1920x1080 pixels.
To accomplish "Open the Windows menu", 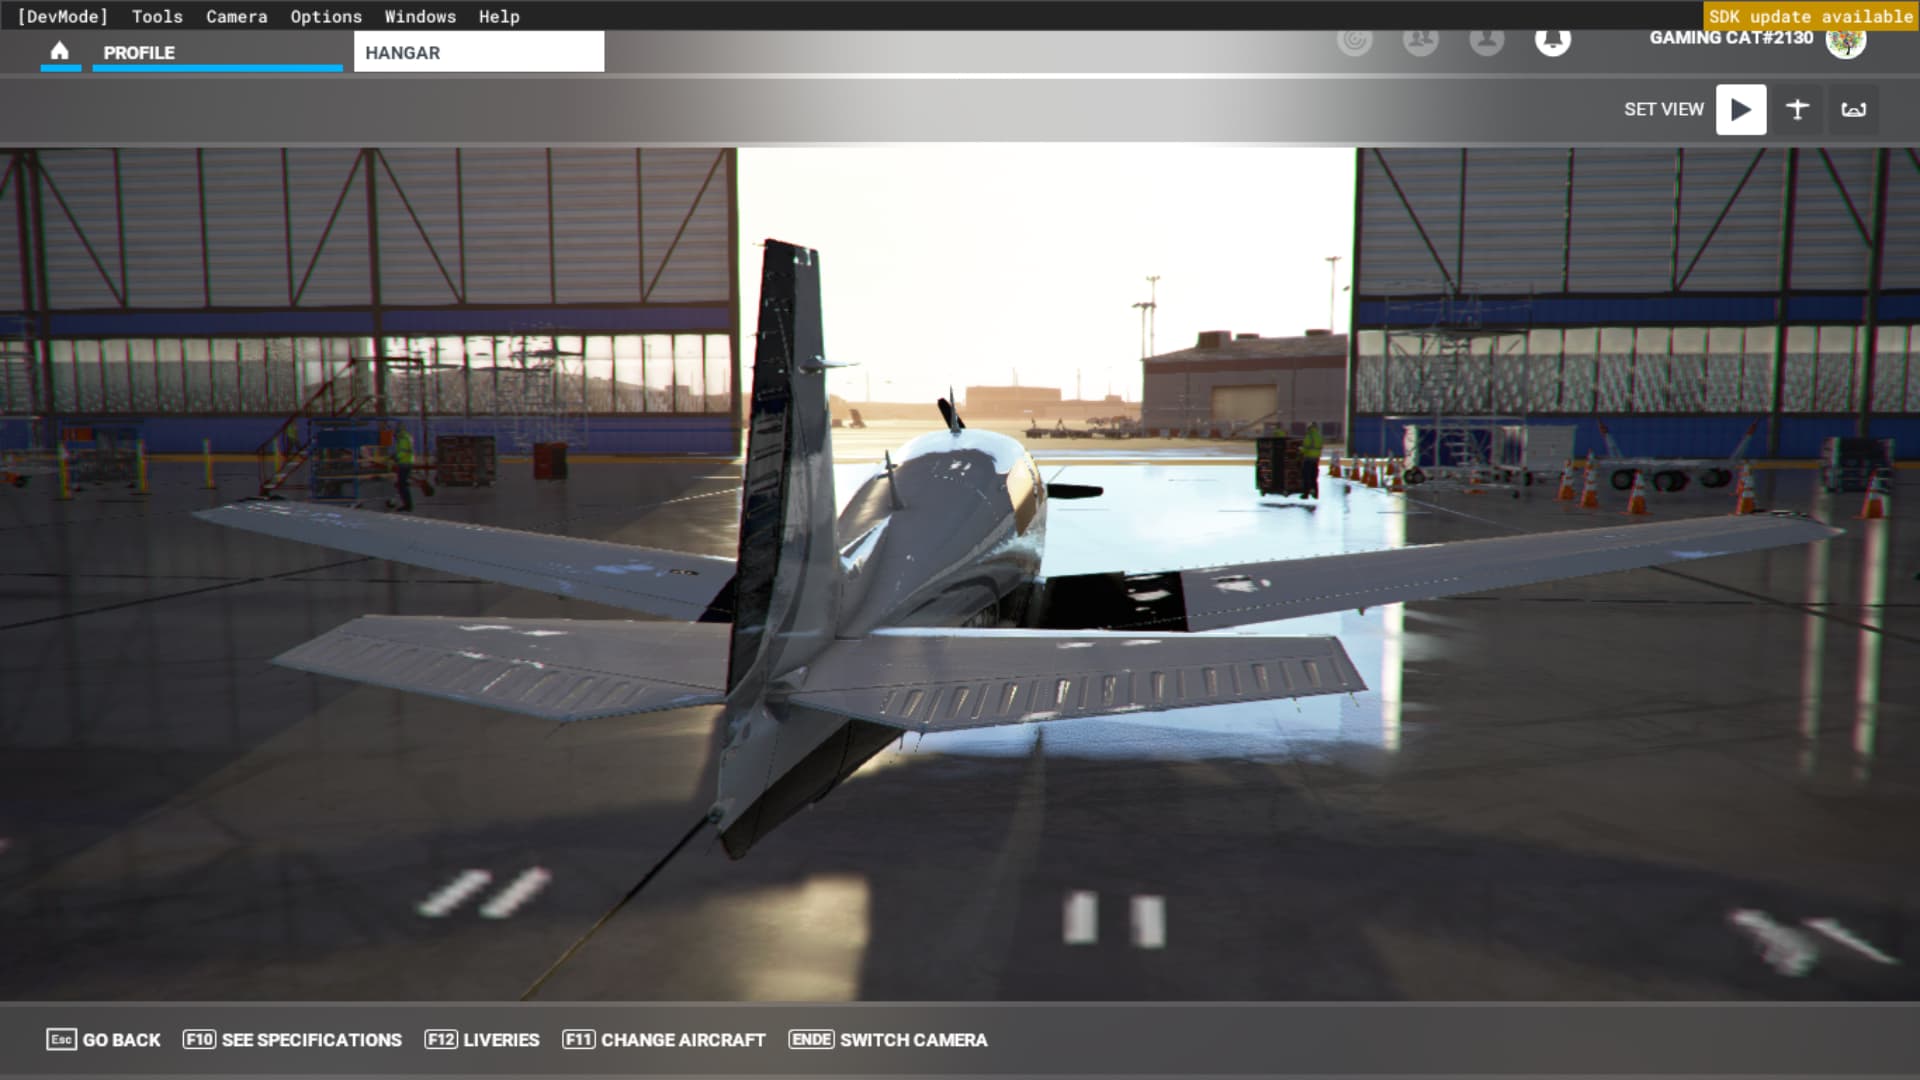I will coord(420,16).
